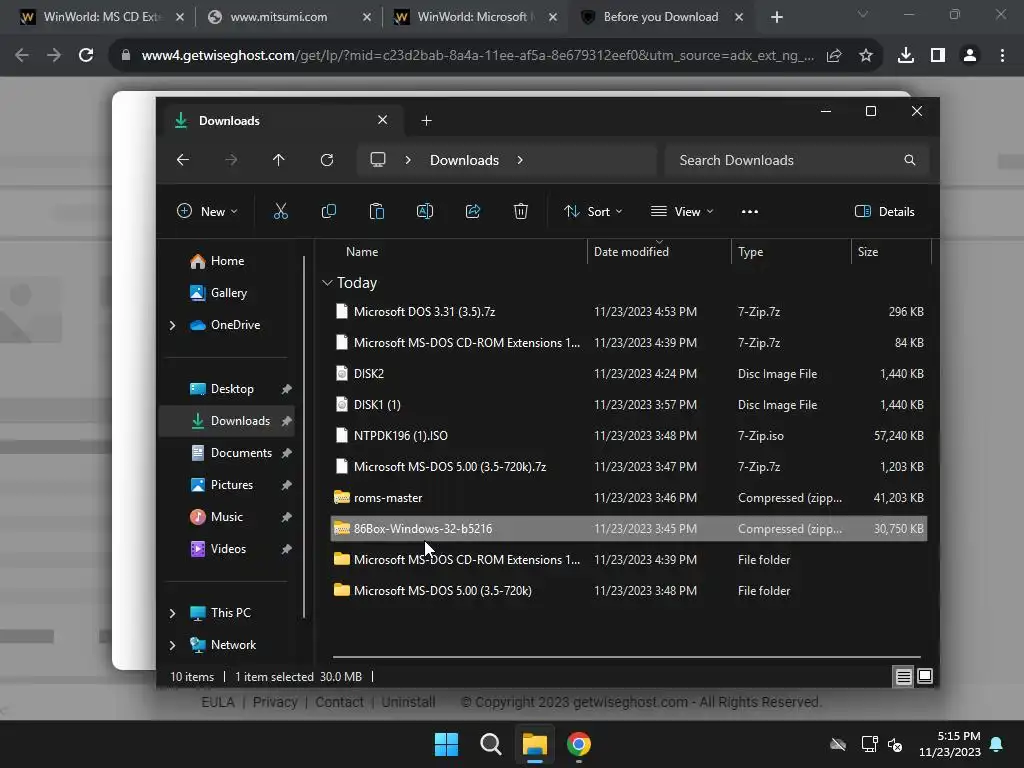Image resolution: width=1024 pixels, height=768 pixels.
Task: Select Desktop in navigation pane
Action: [227, 389]
